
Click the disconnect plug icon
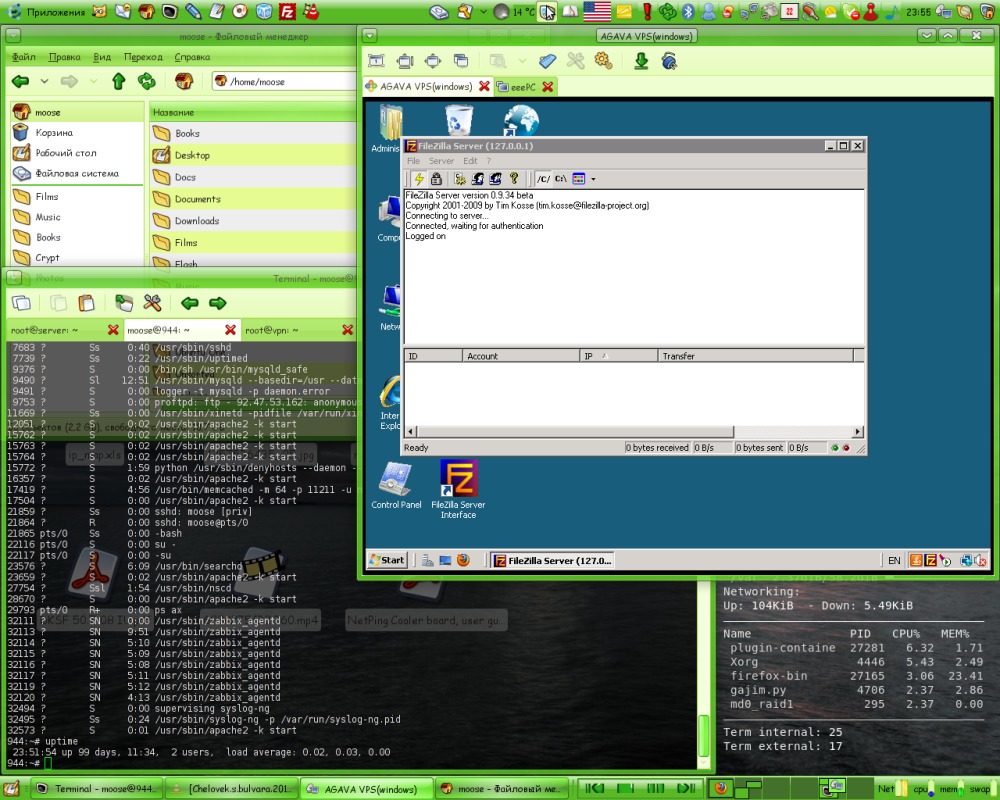(x=669, y=61)
